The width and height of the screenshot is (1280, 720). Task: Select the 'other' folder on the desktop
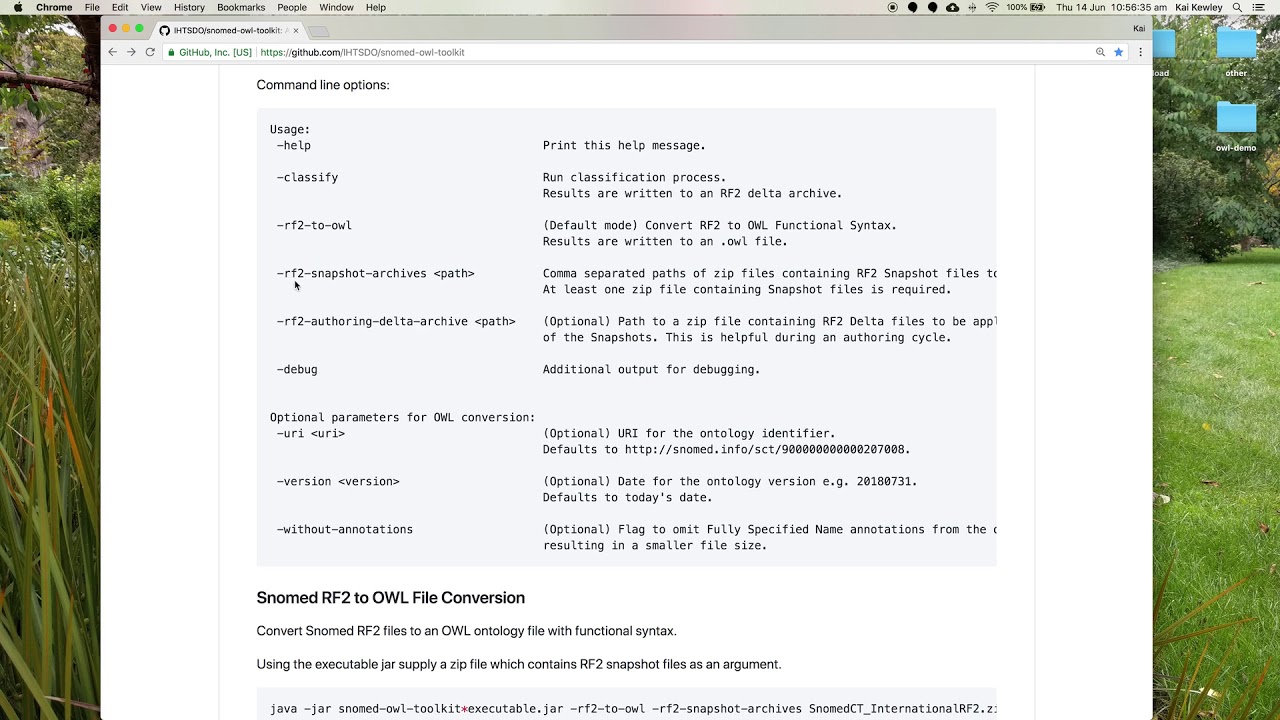pyautogui.click(x=1236, y=52)
